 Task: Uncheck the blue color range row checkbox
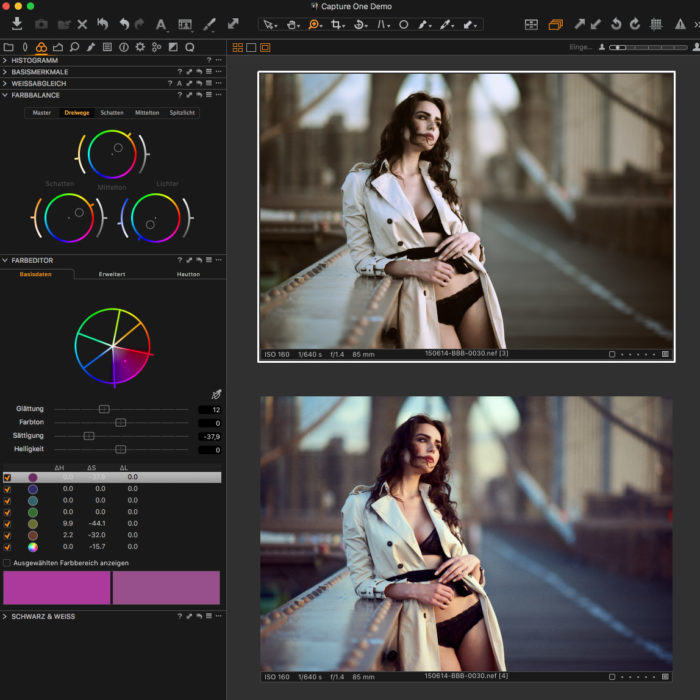coord(7,489)
